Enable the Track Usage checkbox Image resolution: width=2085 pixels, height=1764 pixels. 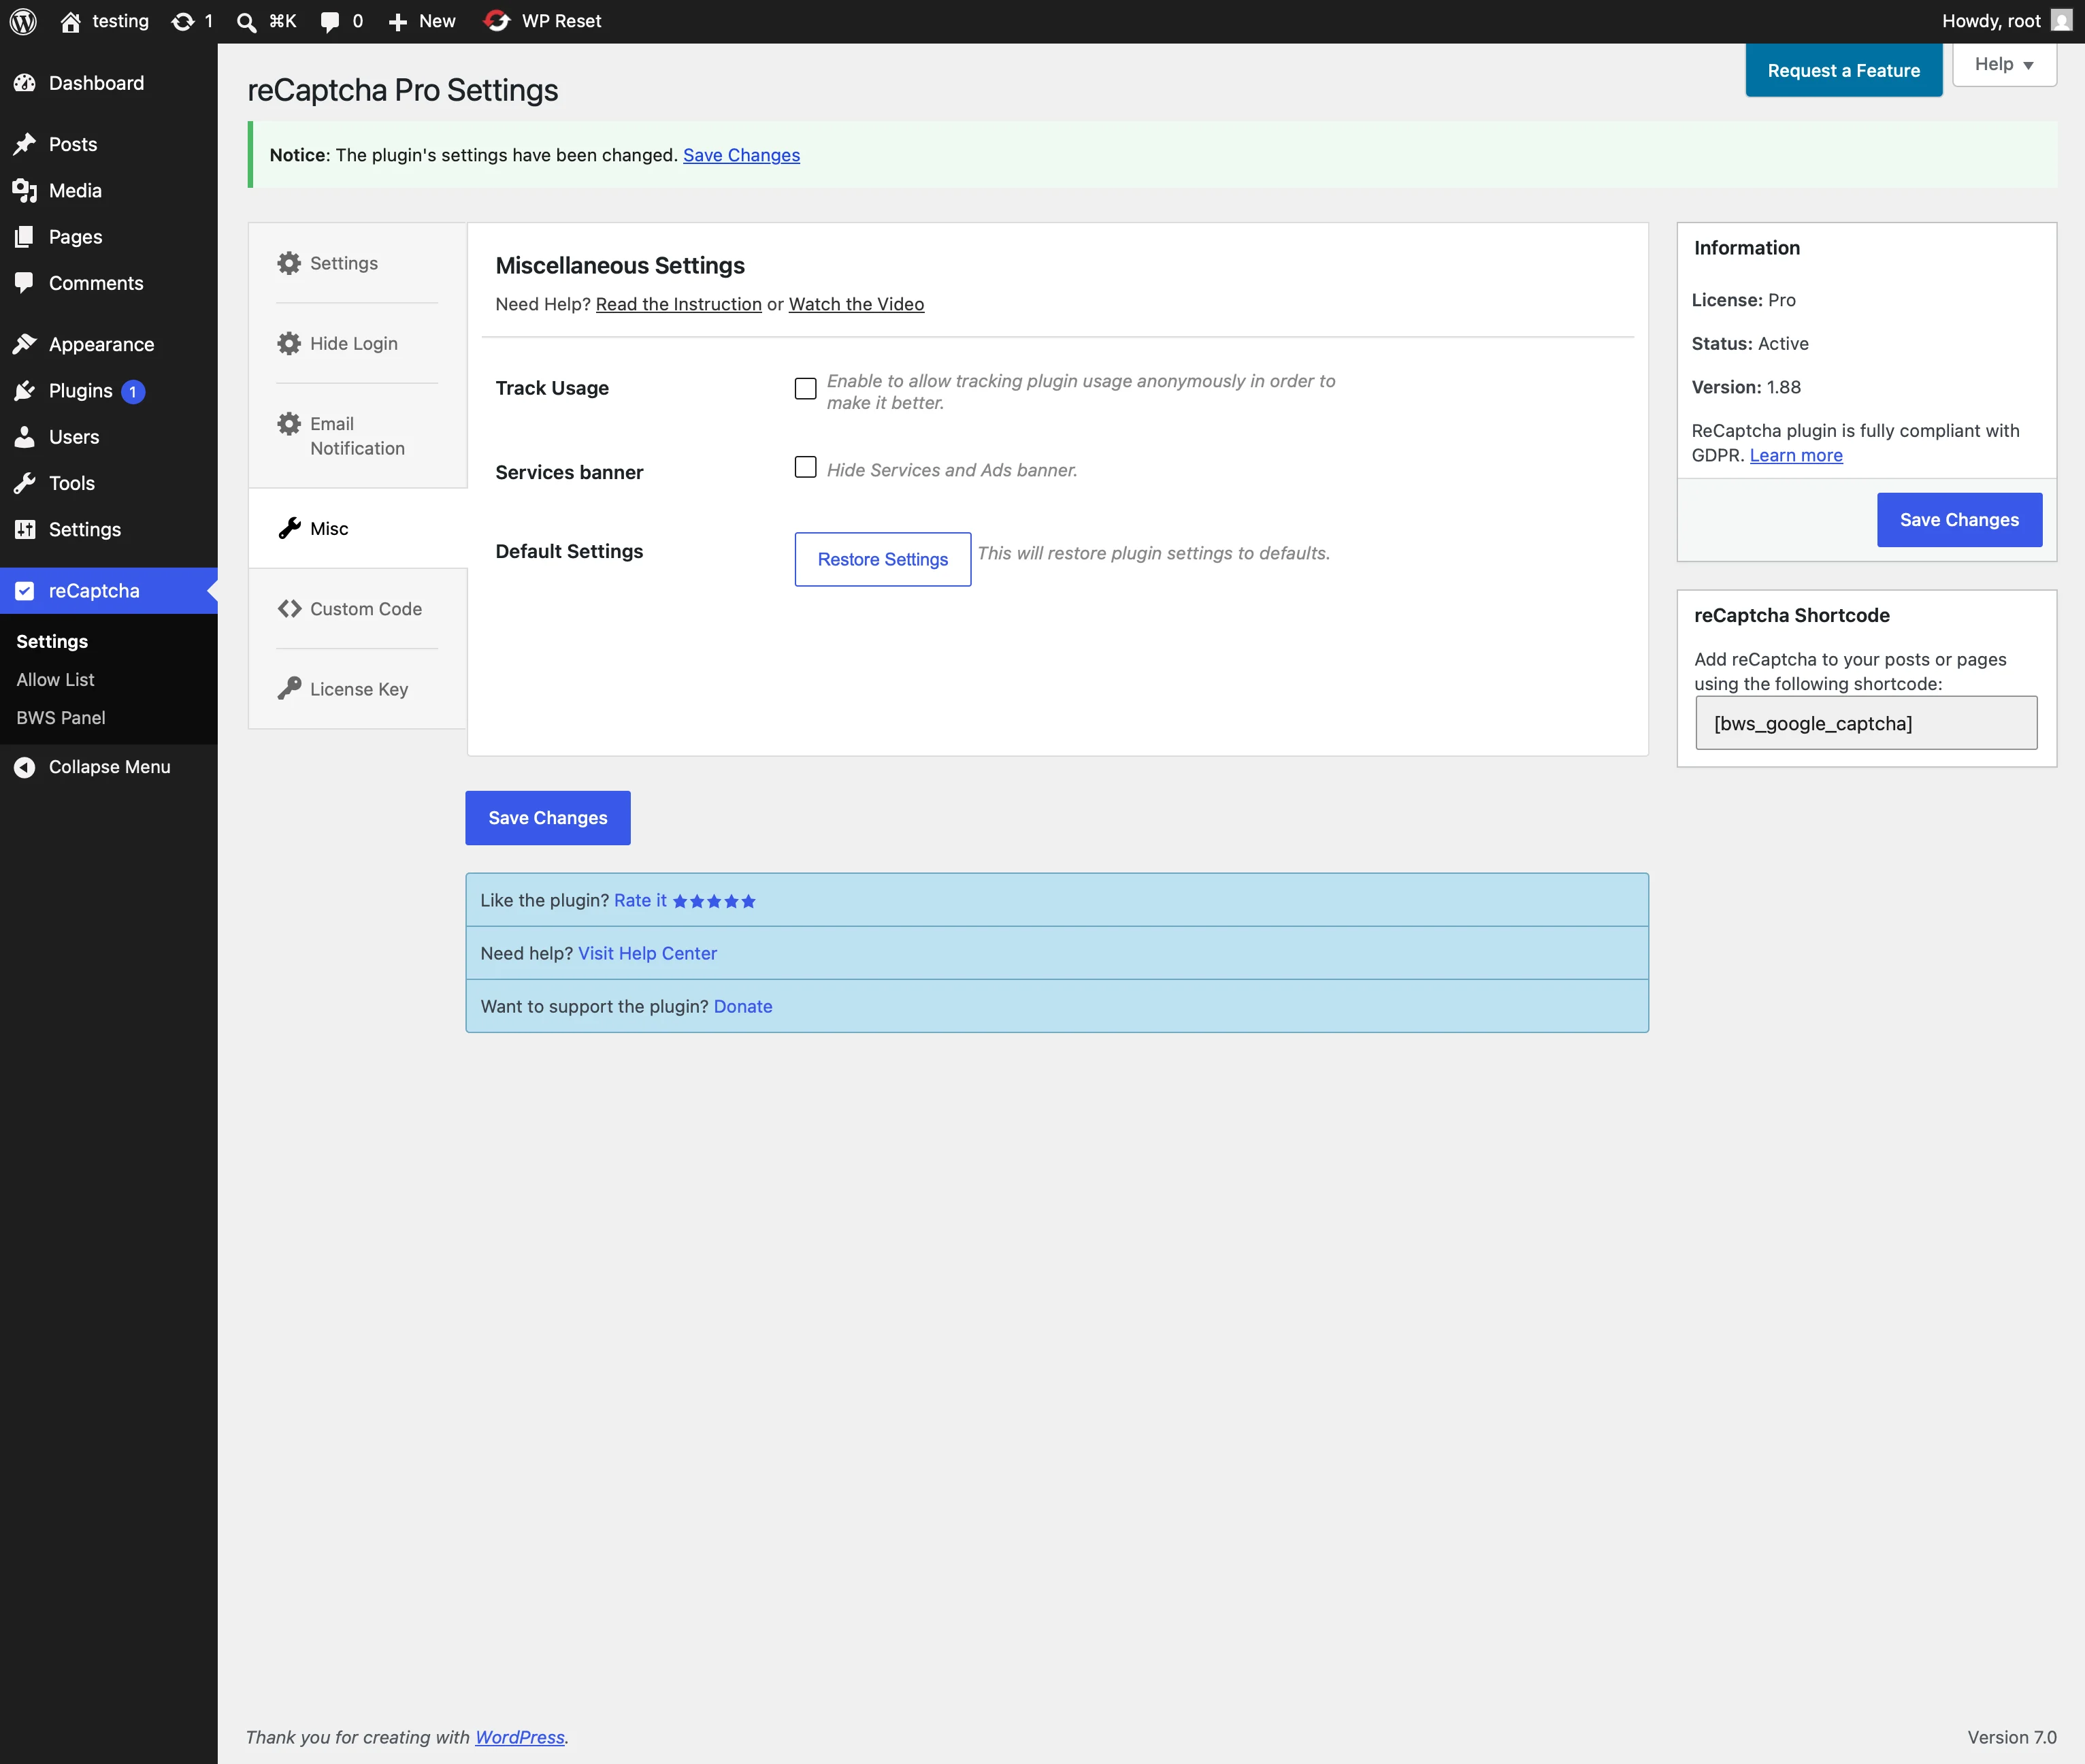click(x=805, y=388)
